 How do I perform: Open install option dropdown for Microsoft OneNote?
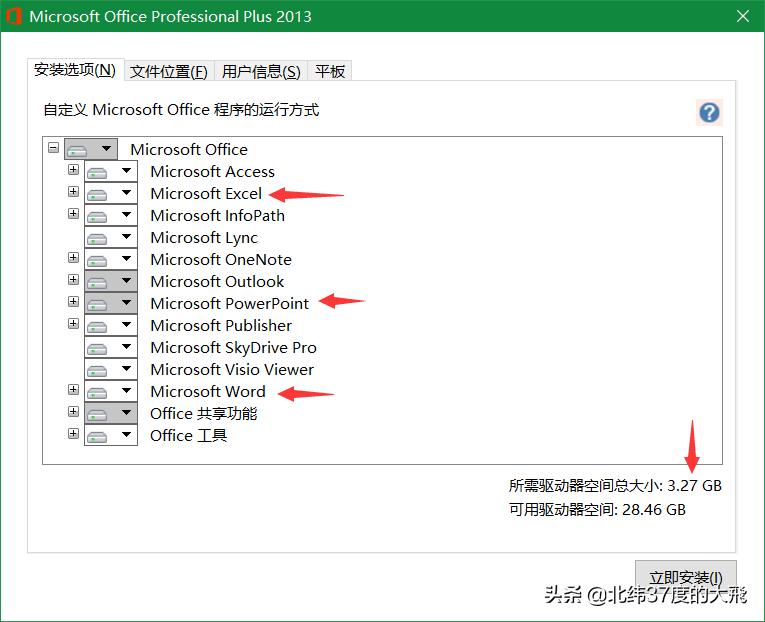(111, 259)
